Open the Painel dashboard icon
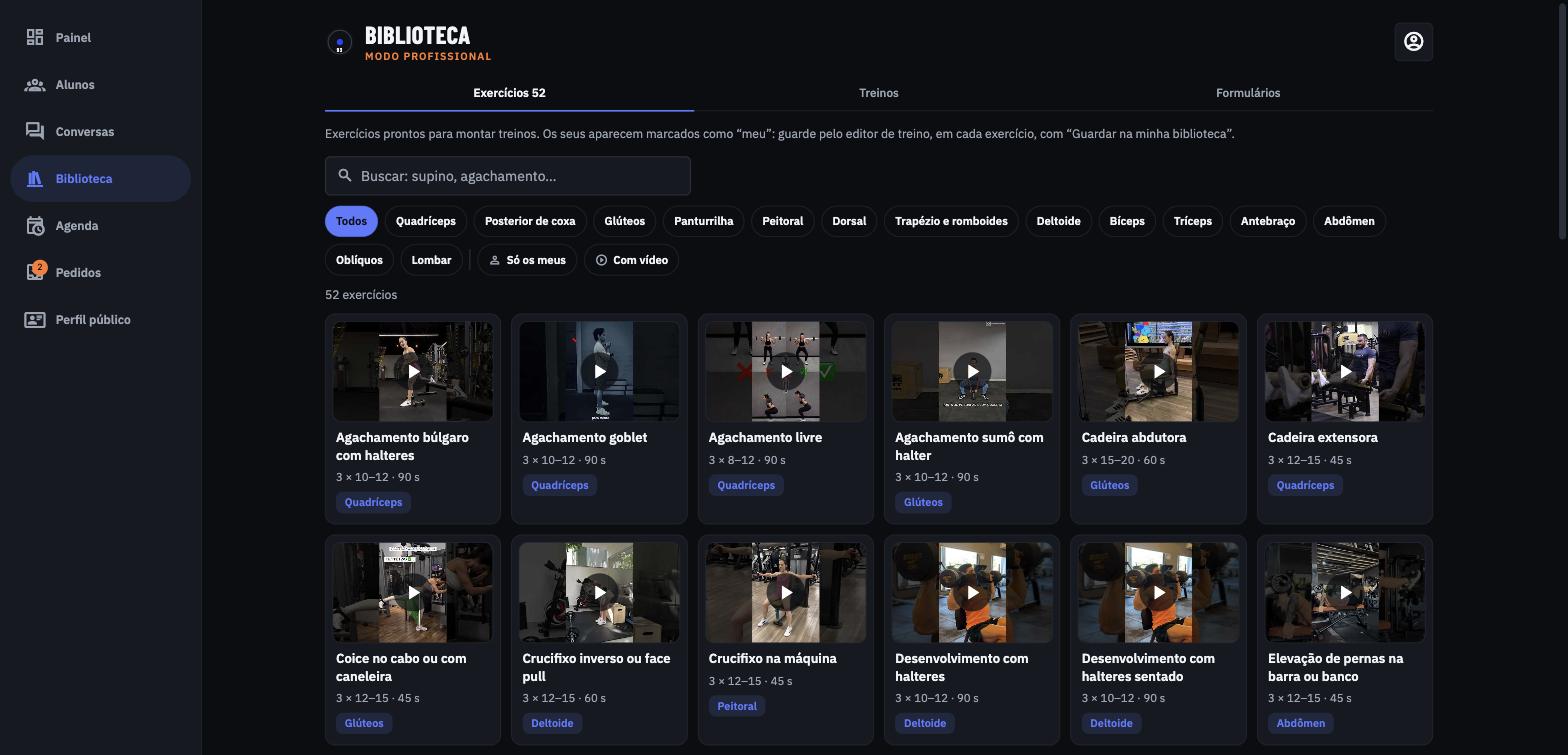Screen dimensions: 1568x755 point(35,37)
